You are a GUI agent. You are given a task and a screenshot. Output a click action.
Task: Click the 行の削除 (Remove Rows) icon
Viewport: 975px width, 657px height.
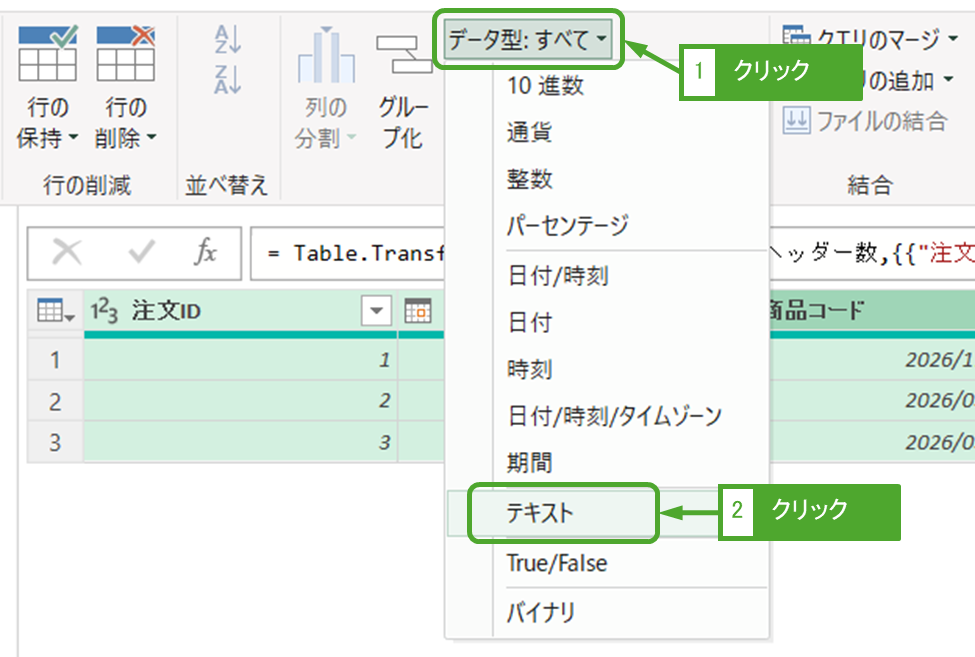(x=125, y=56)
